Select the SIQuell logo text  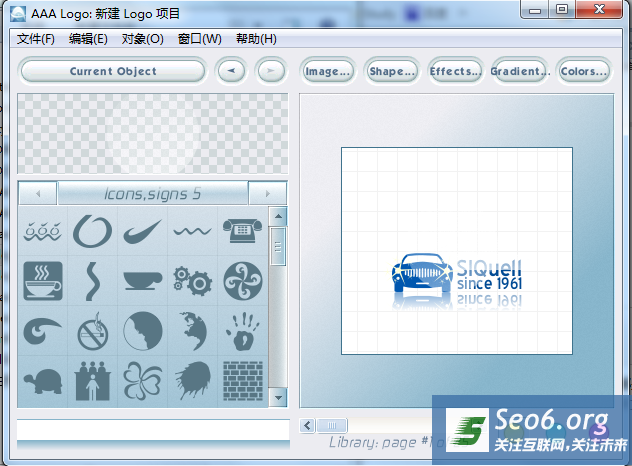pos(489,268)
